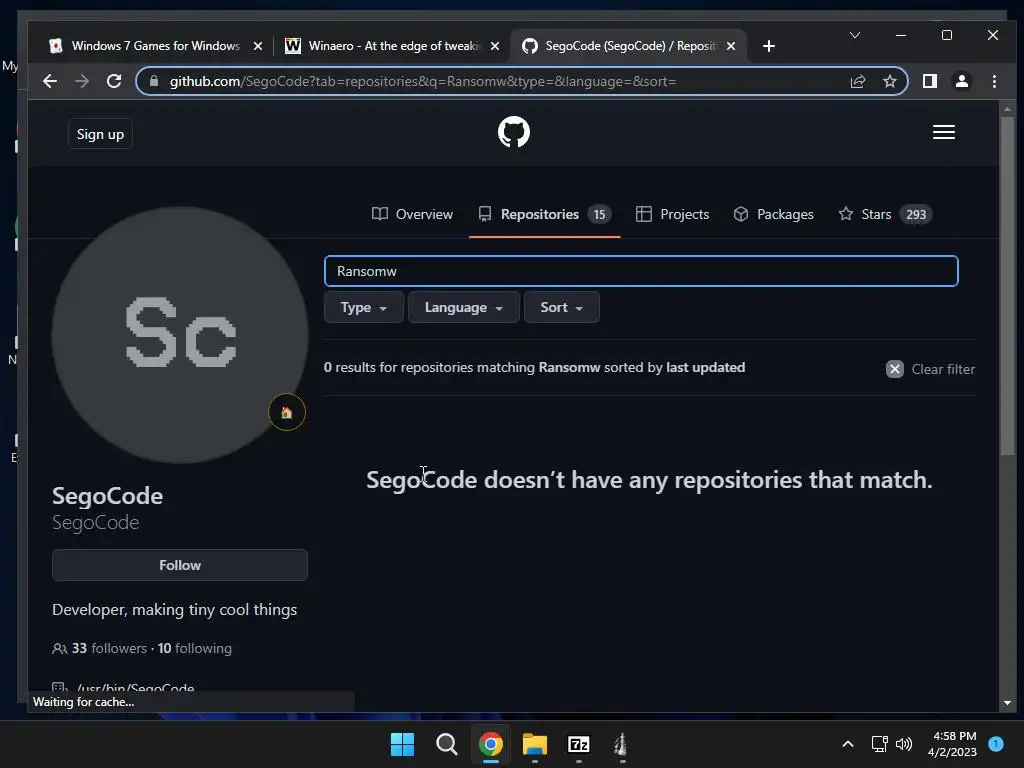The width and height of the screenshot is (1024, 768).
Task: Select the Repositories tab
Action: click(x=545, y=214)
